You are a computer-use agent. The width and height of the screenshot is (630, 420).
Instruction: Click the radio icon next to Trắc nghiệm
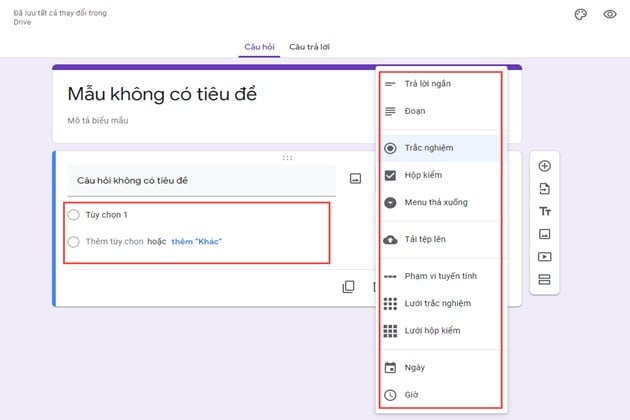click(x=390, y=148)
